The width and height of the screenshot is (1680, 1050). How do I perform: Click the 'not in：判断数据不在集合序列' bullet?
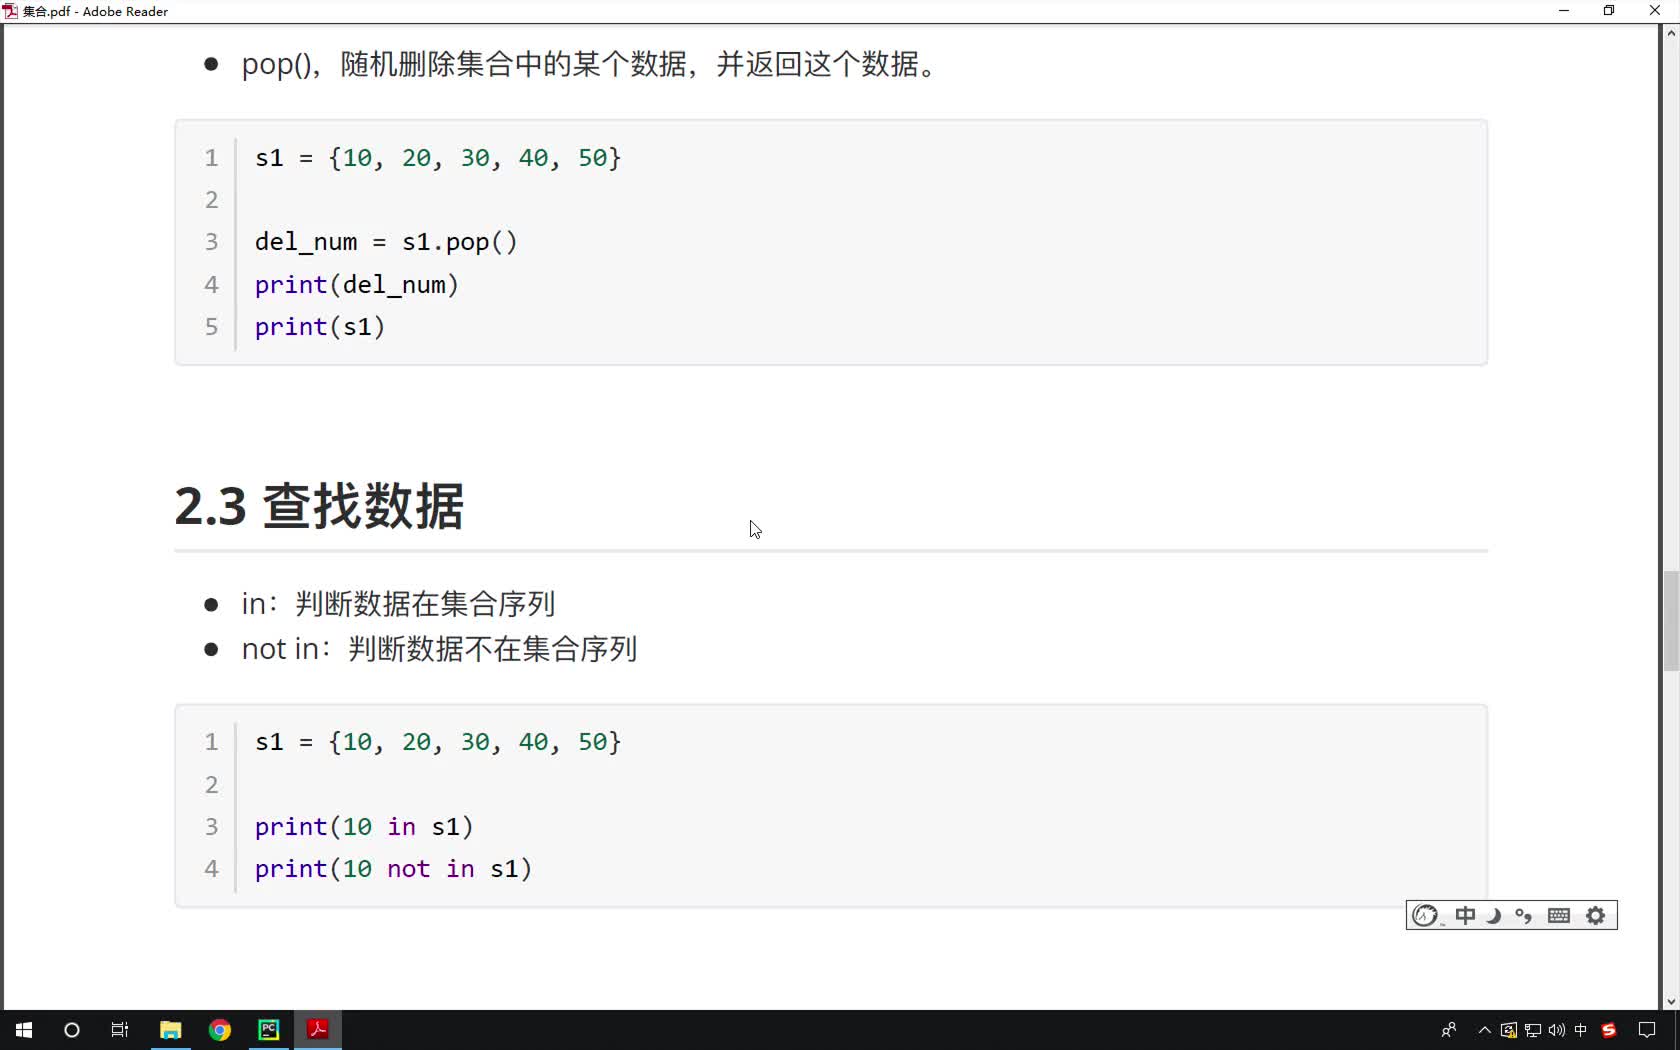439,649
